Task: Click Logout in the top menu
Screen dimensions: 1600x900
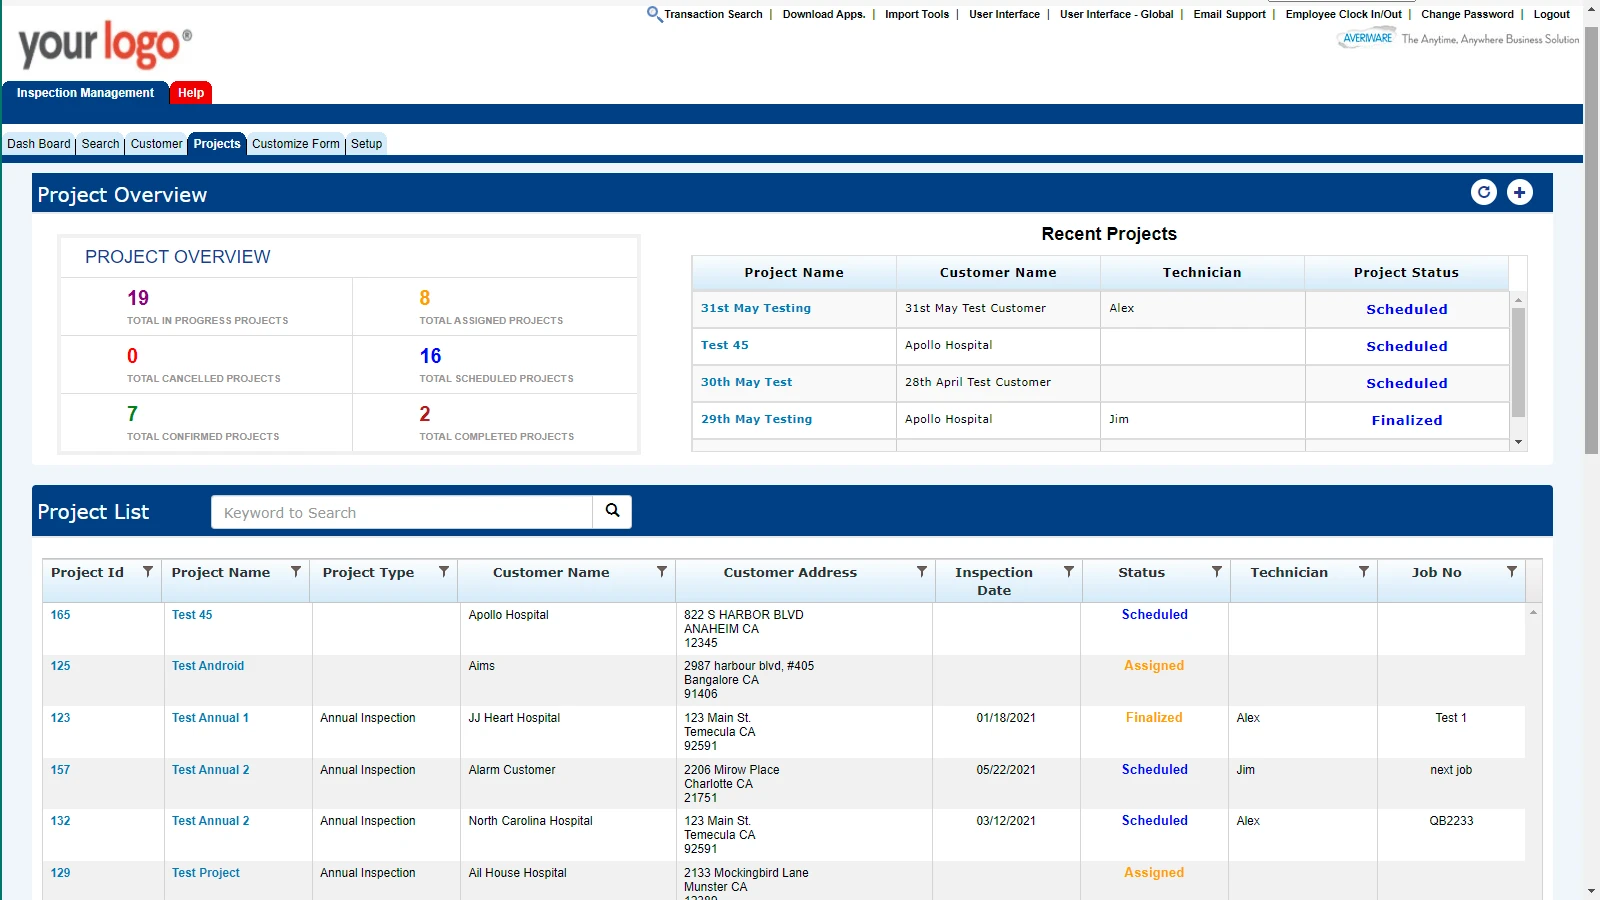Action: tap(1551, 14)
